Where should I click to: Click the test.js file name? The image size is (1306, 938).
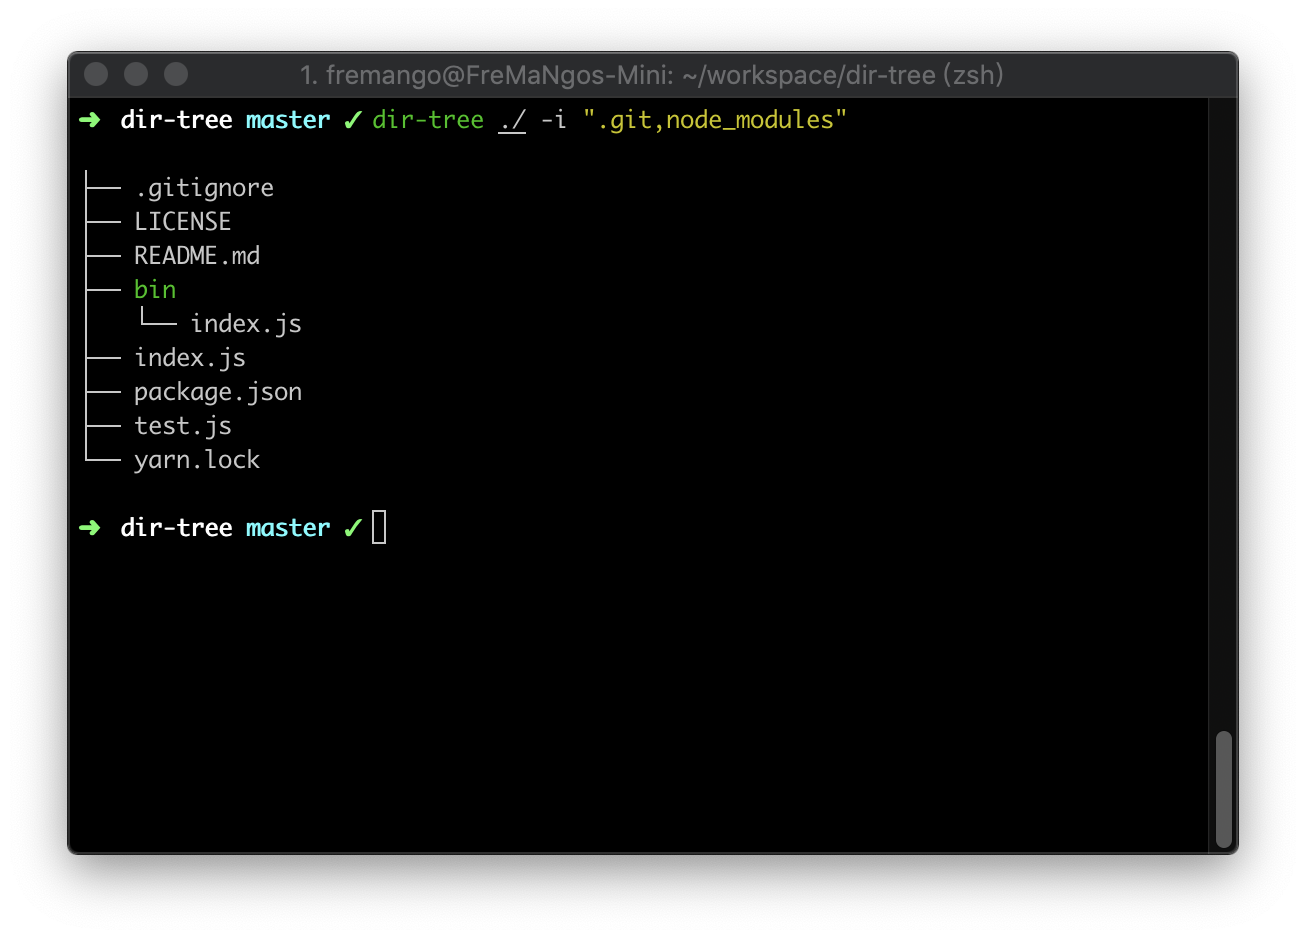coord(183,426)
